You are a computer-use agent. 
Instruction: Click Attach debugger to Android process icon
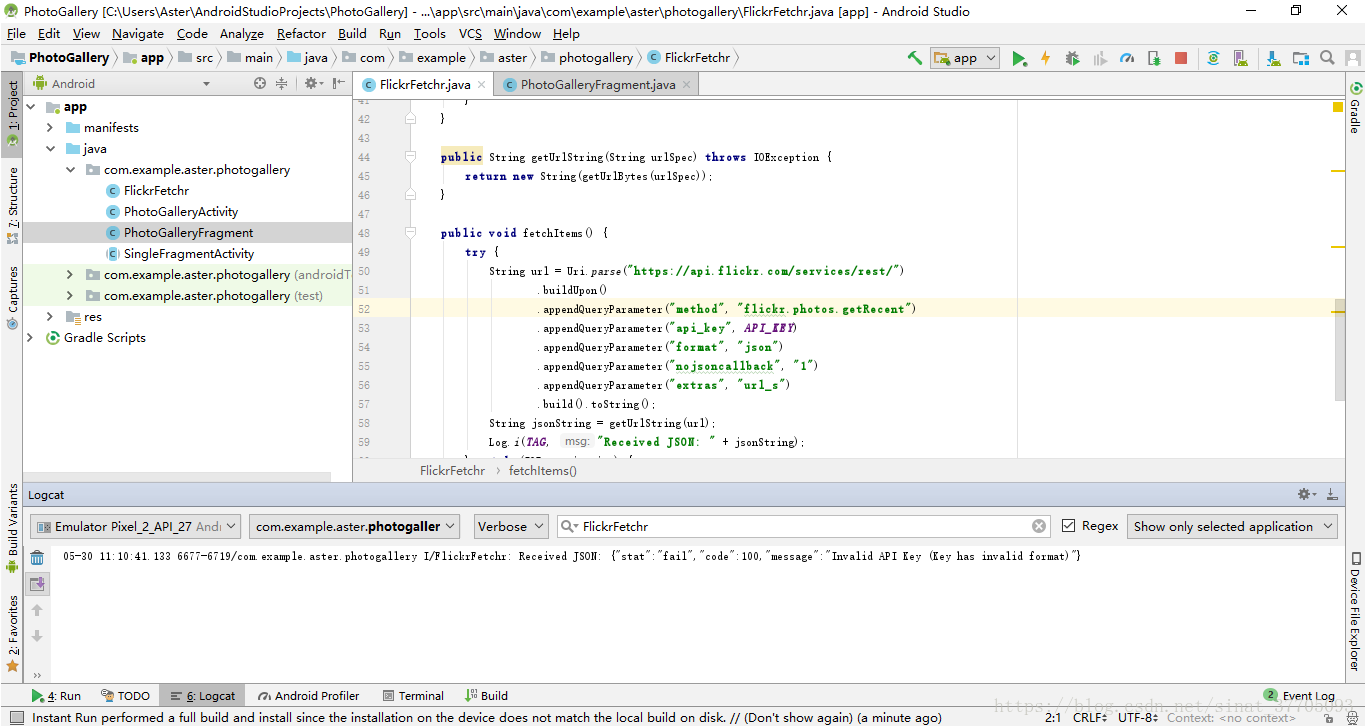point(1154,58)
